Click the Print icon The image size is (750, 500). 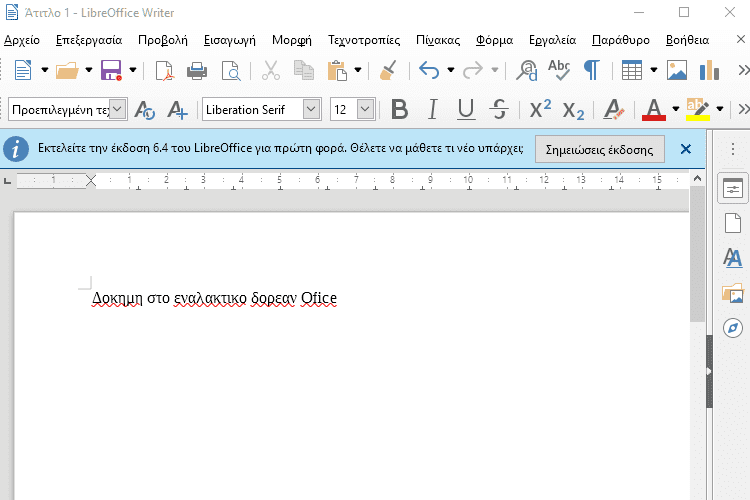[x=197, y=71]
